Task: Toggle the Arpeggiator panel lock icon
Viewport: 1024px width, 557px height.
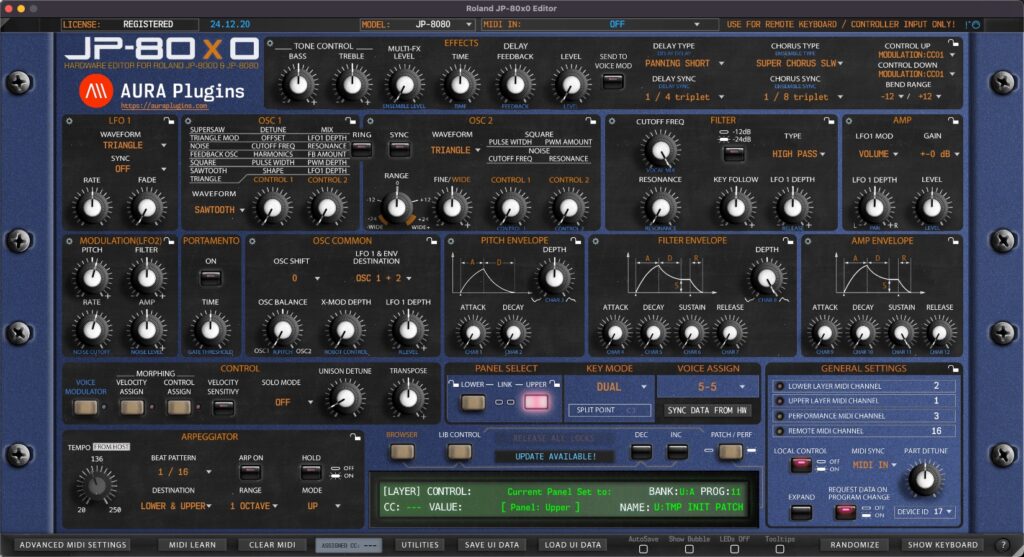Action: pos(355,437)
